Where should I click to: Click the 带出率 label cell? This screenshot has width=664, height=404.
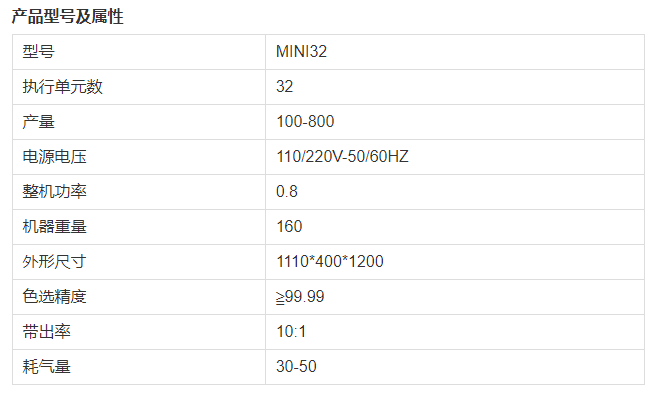pos(139,332)
